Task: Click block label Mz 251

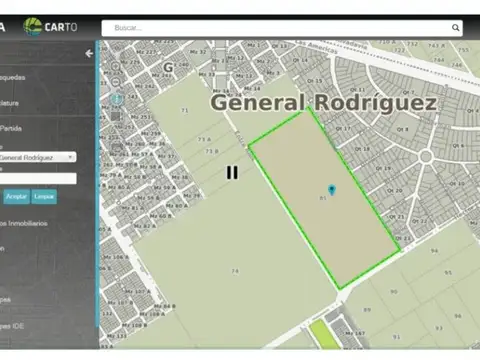Action: point(141,117)
